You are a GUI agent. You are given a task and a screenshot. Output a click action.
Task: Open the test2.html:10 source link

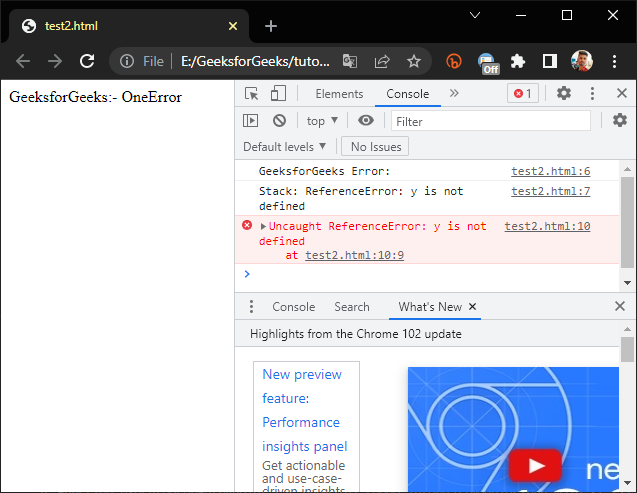[547, 226]
